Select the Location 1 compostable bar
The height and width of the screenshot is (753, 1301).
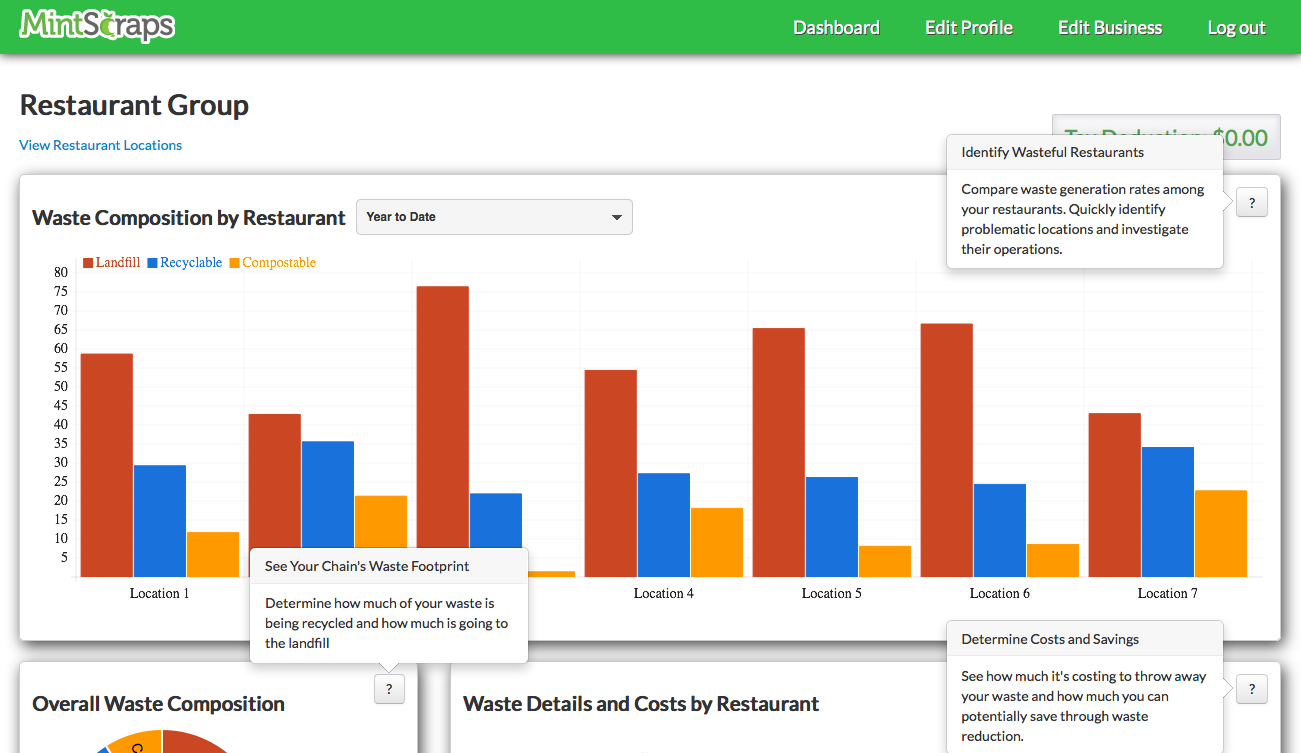pos(213,554)
